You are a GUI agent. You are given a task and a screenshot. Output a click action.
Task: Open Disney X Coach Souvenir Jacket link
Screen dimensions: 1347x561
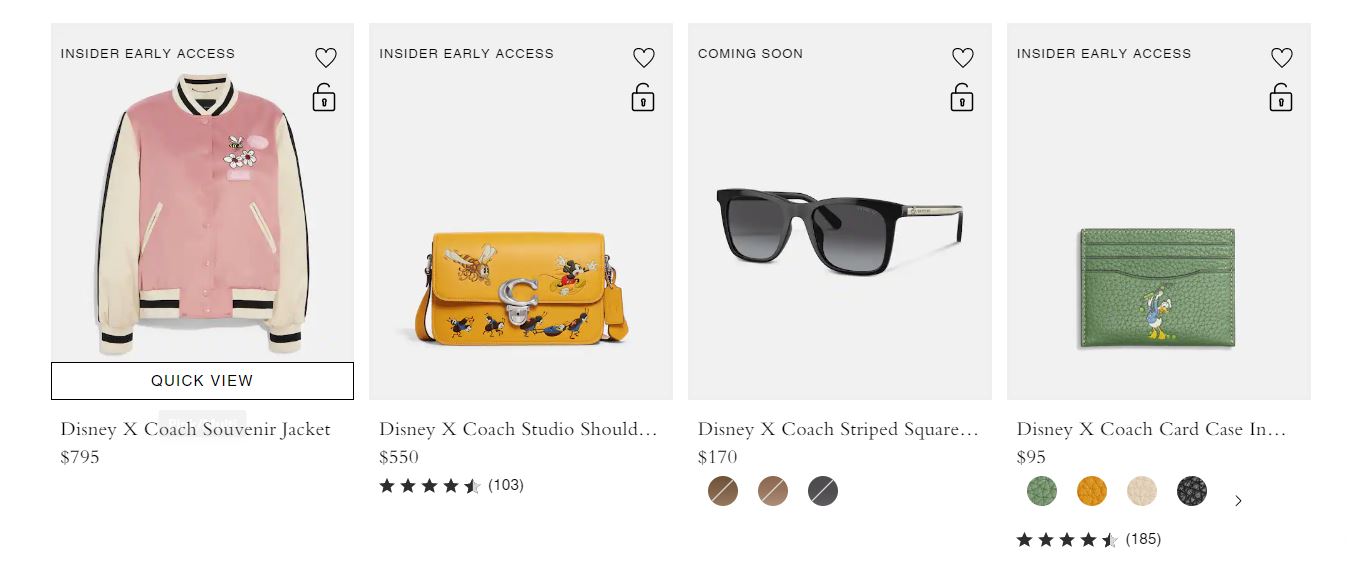[195, 429]
